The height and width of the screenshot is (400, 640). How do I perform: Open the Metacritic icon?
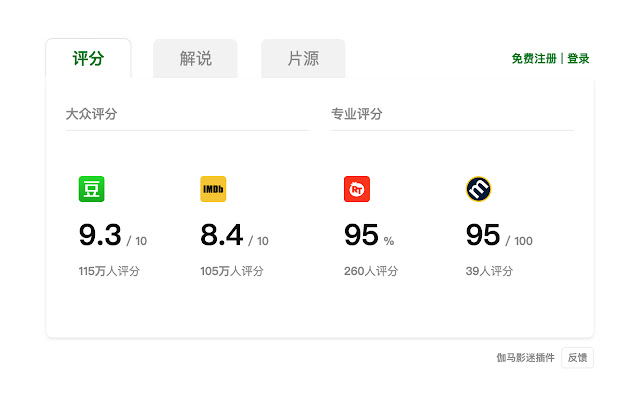point(478,189)
